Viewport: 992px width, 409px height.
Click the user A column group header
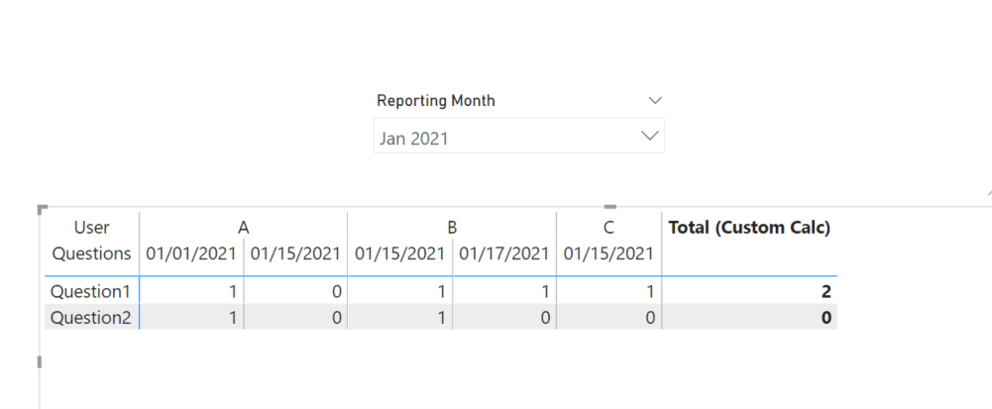244,227
